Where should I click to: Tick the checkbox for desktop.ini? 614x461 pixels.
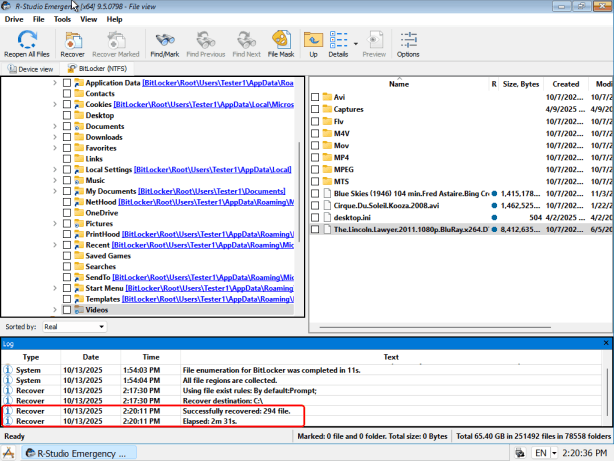coord(315,216)
